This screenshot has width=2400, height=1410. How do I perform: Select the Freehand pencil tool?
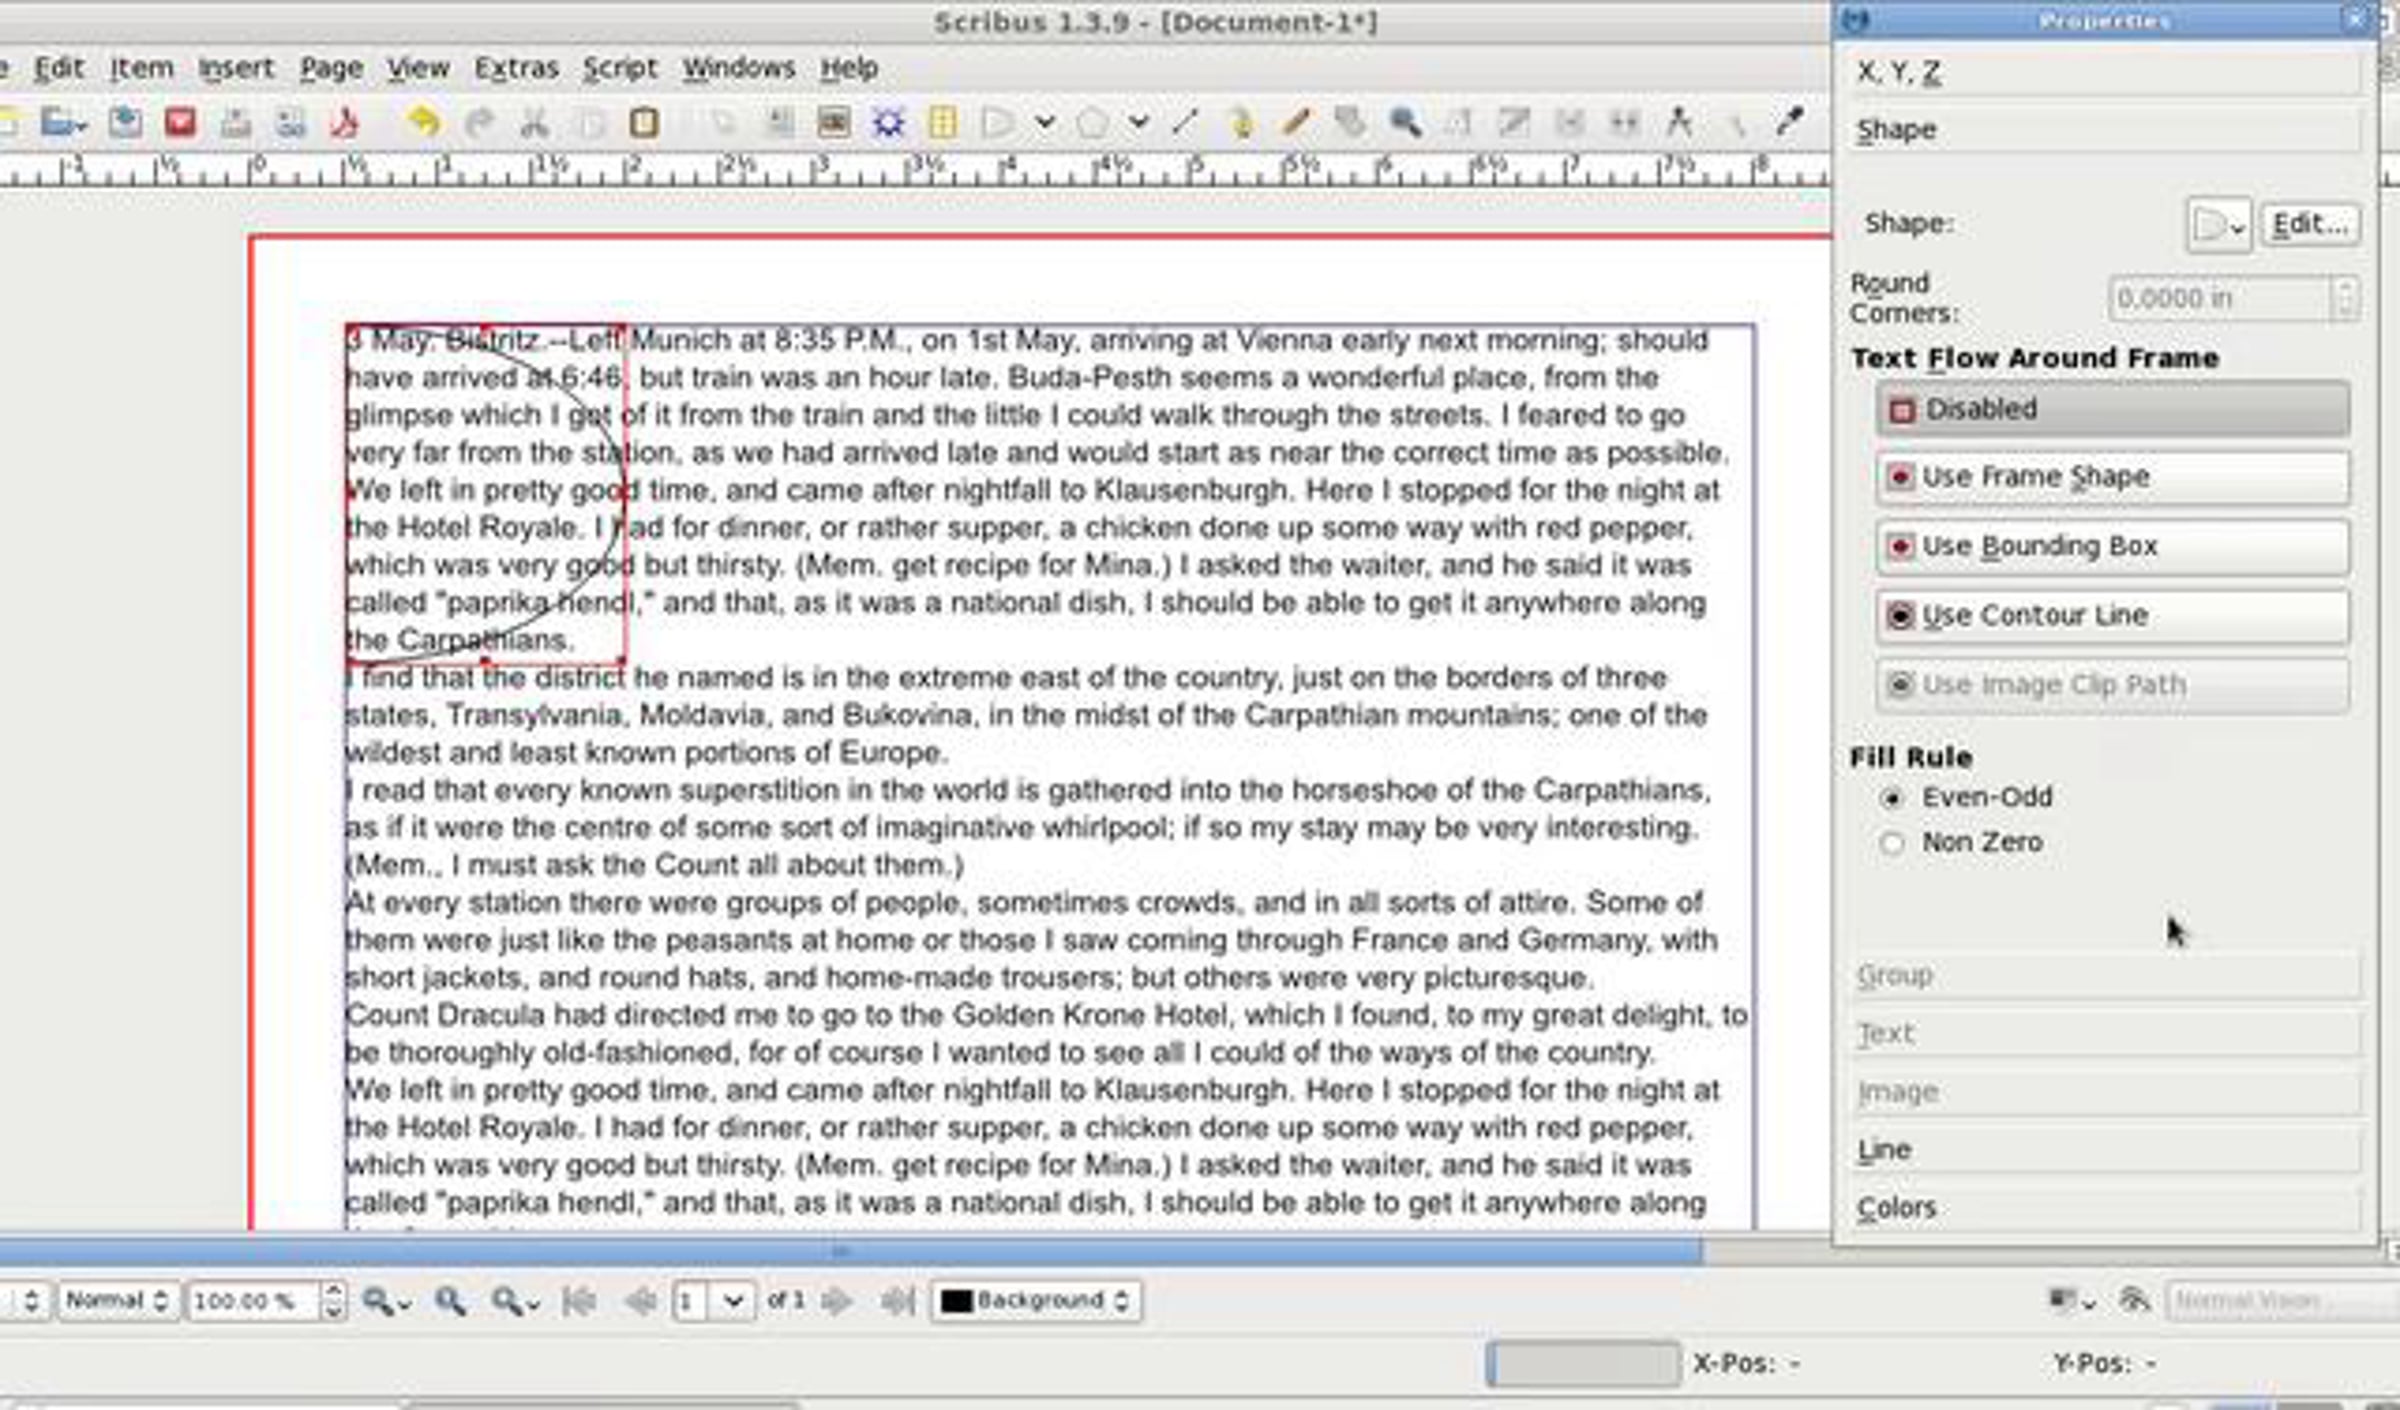click(x=1296, y=123)
